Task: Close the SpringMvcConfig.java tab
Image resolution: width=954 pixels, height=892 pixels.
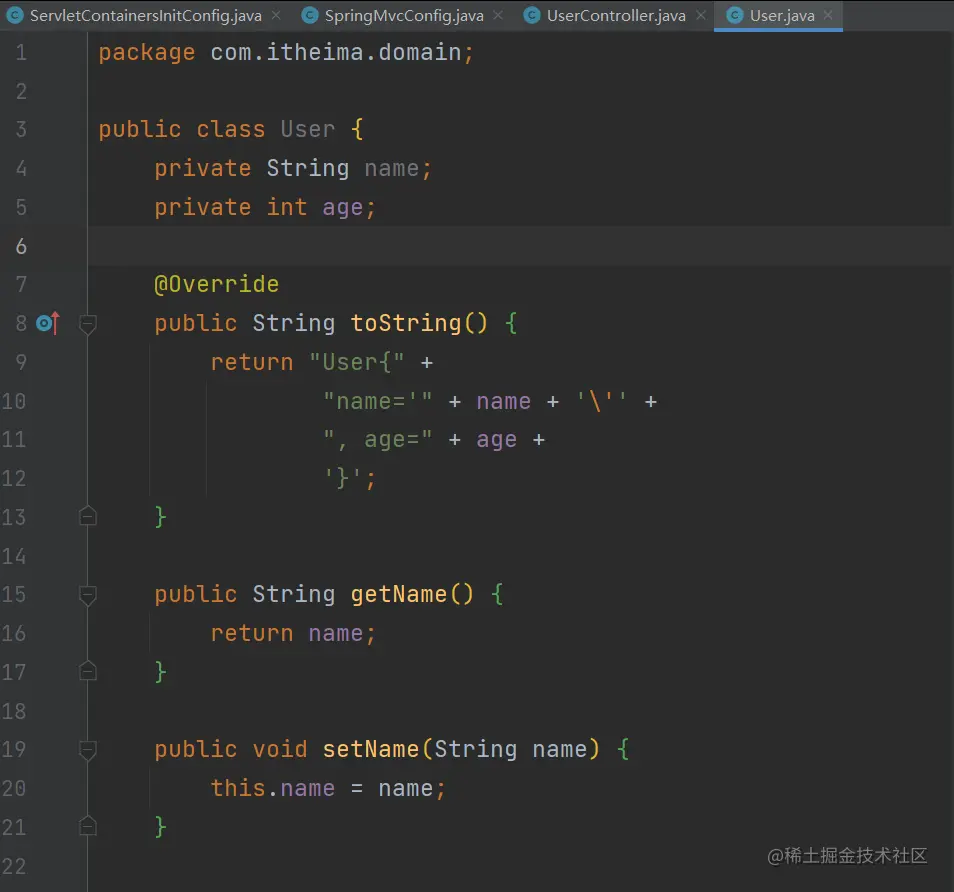Action: 498,15
